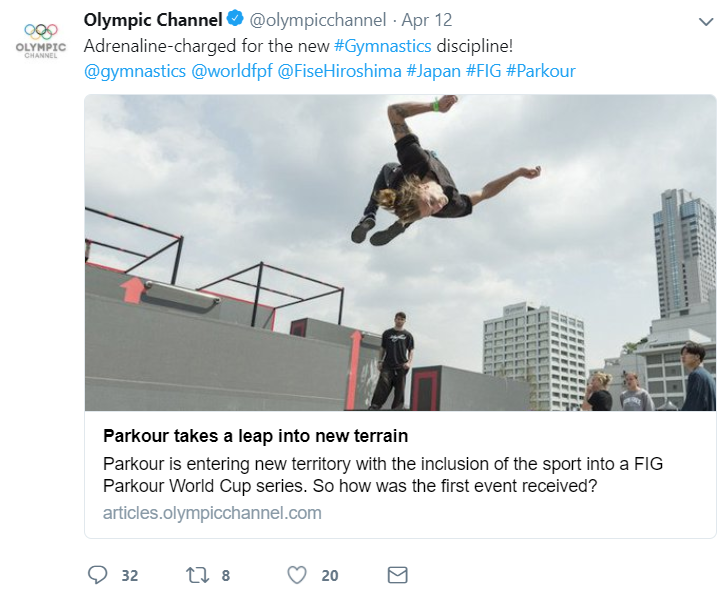Open 'Parkour takes a leap into new terrain' headline
The height and width of the screenshot is (595, 728).
tap(256, 437)
